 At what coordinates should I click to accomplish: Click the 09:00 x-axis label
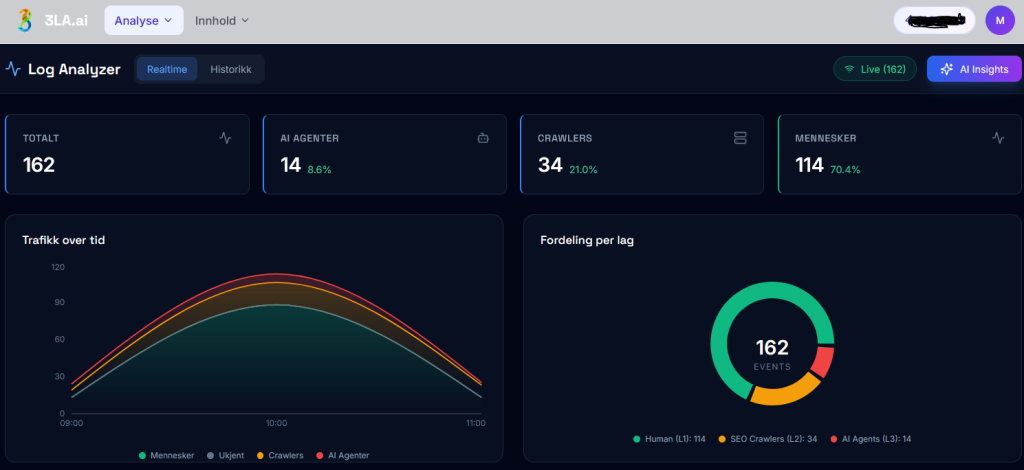click(71, 423)
